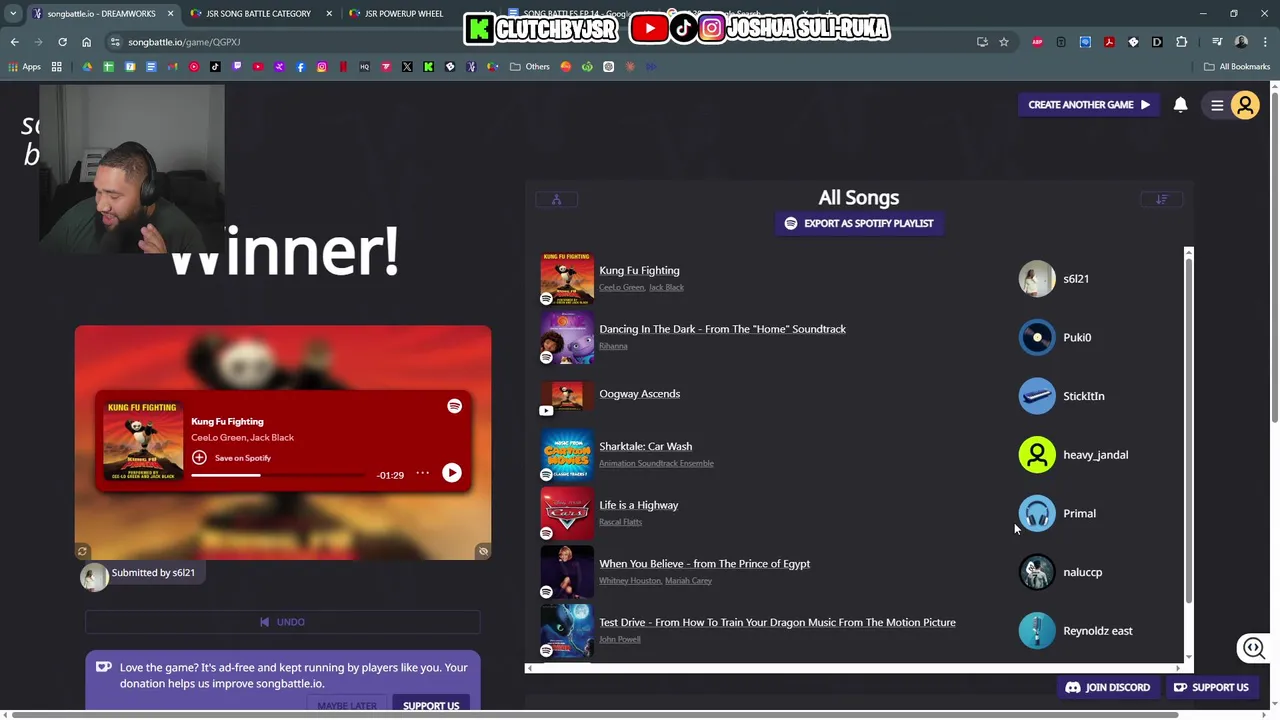
Task: Click the CeeLo Green artist link
Action: (x=621, y=287)
